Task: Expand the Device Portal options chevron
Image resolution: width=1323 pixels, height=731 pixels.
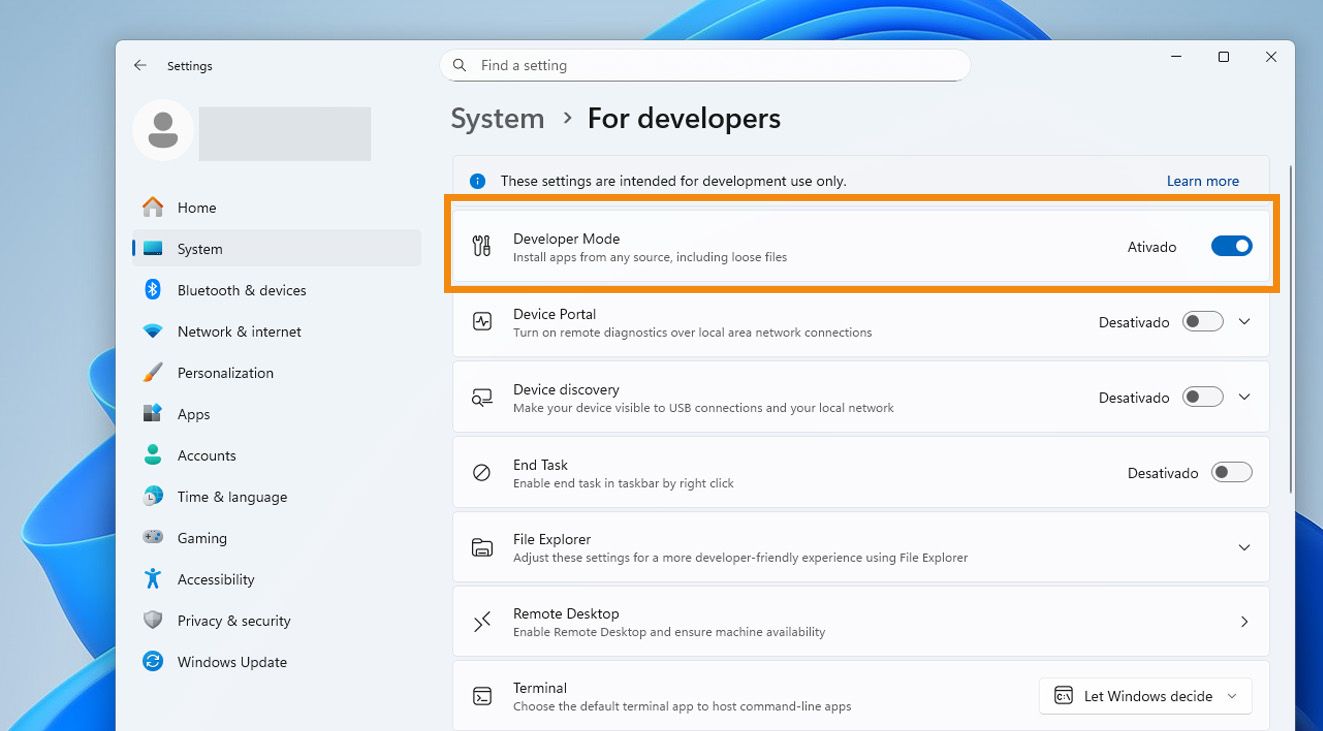Action: [x=1244, y=322]
